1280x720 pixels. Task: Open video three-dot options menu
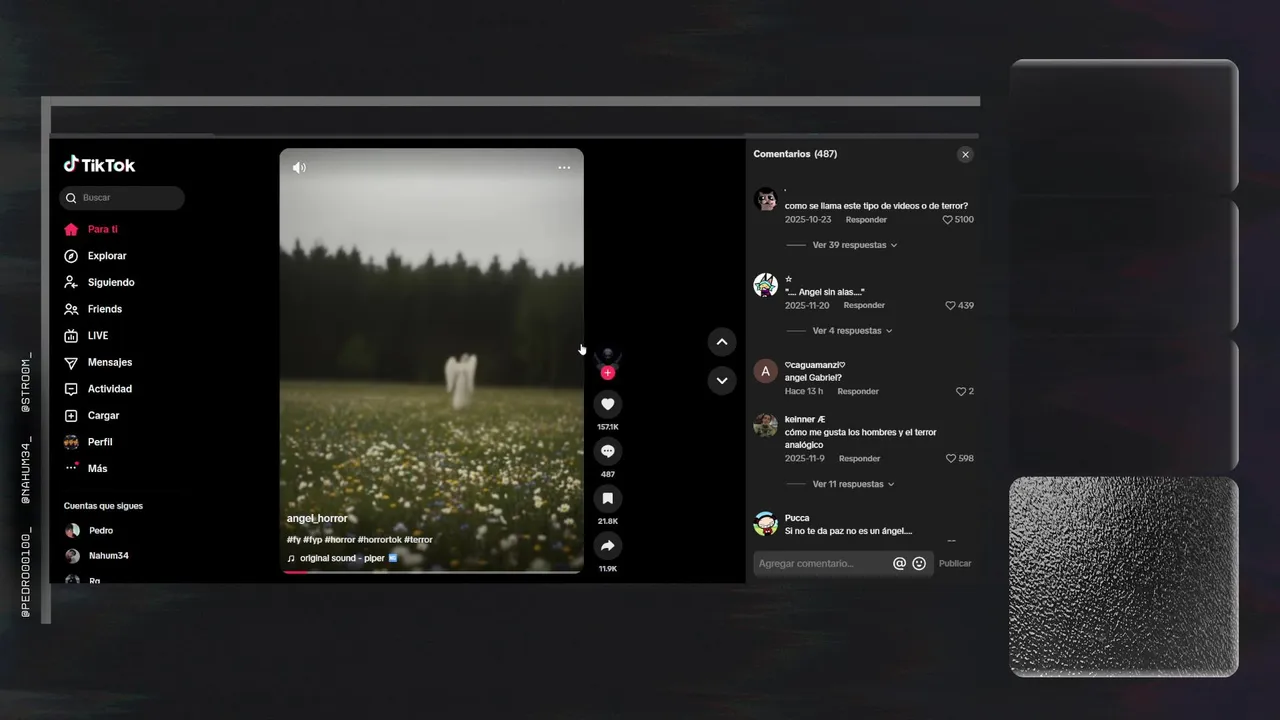click(x=564, y=167)
